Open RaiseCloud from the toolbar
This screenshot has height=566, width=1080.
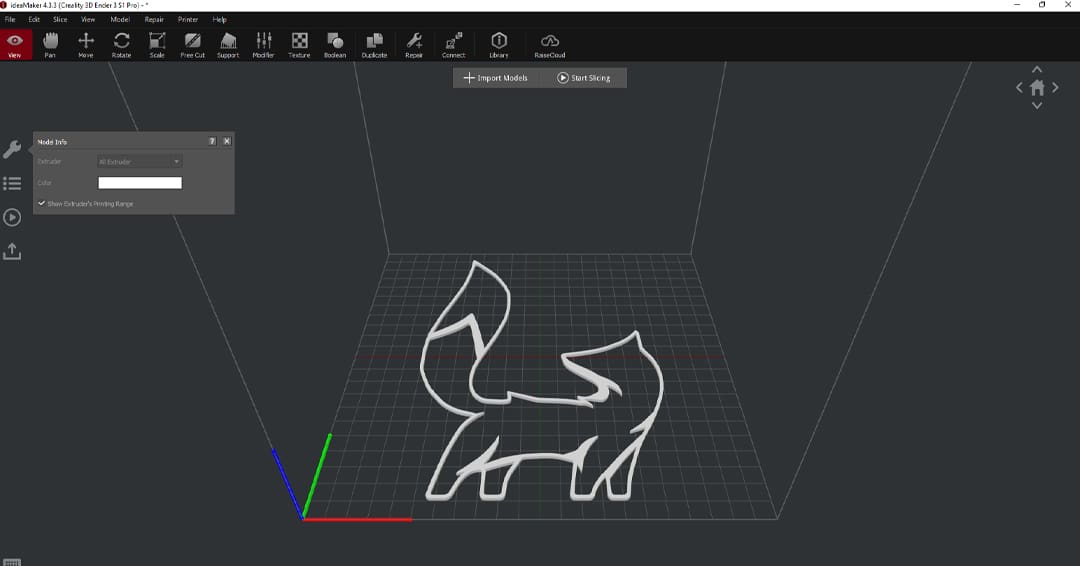pos(550,45)
